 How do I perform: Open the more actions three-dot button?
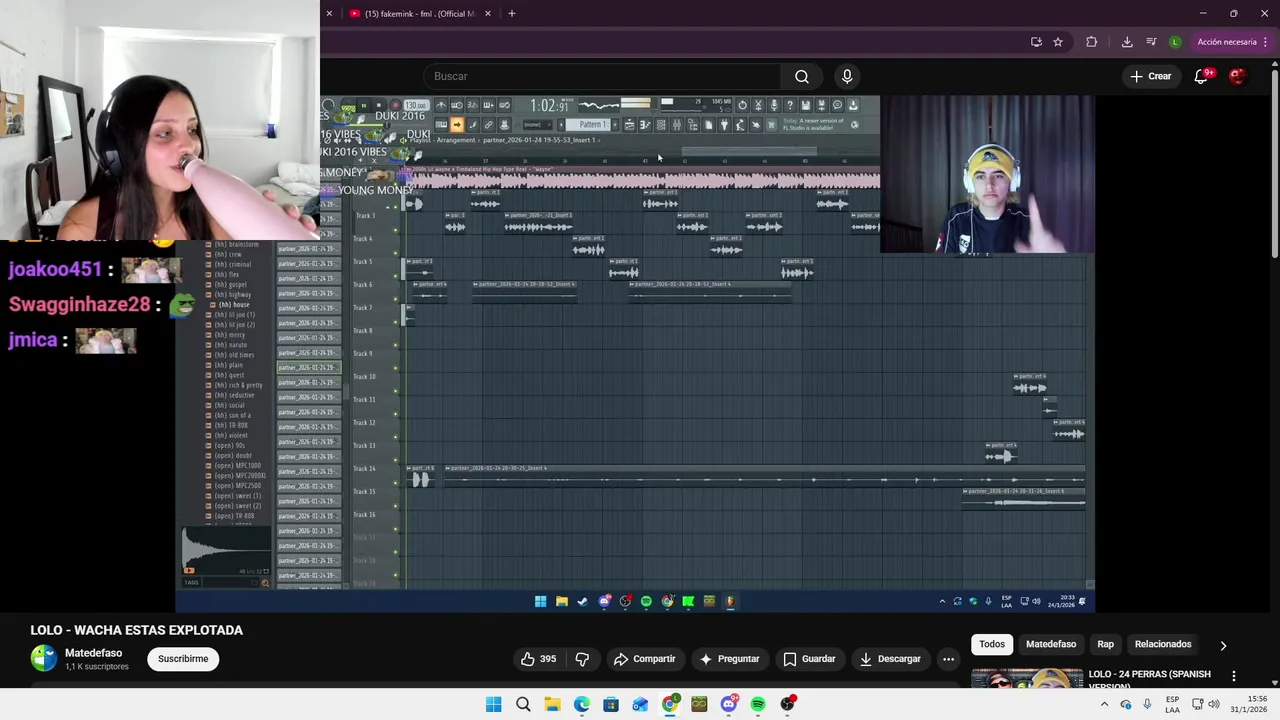[948, 659]
